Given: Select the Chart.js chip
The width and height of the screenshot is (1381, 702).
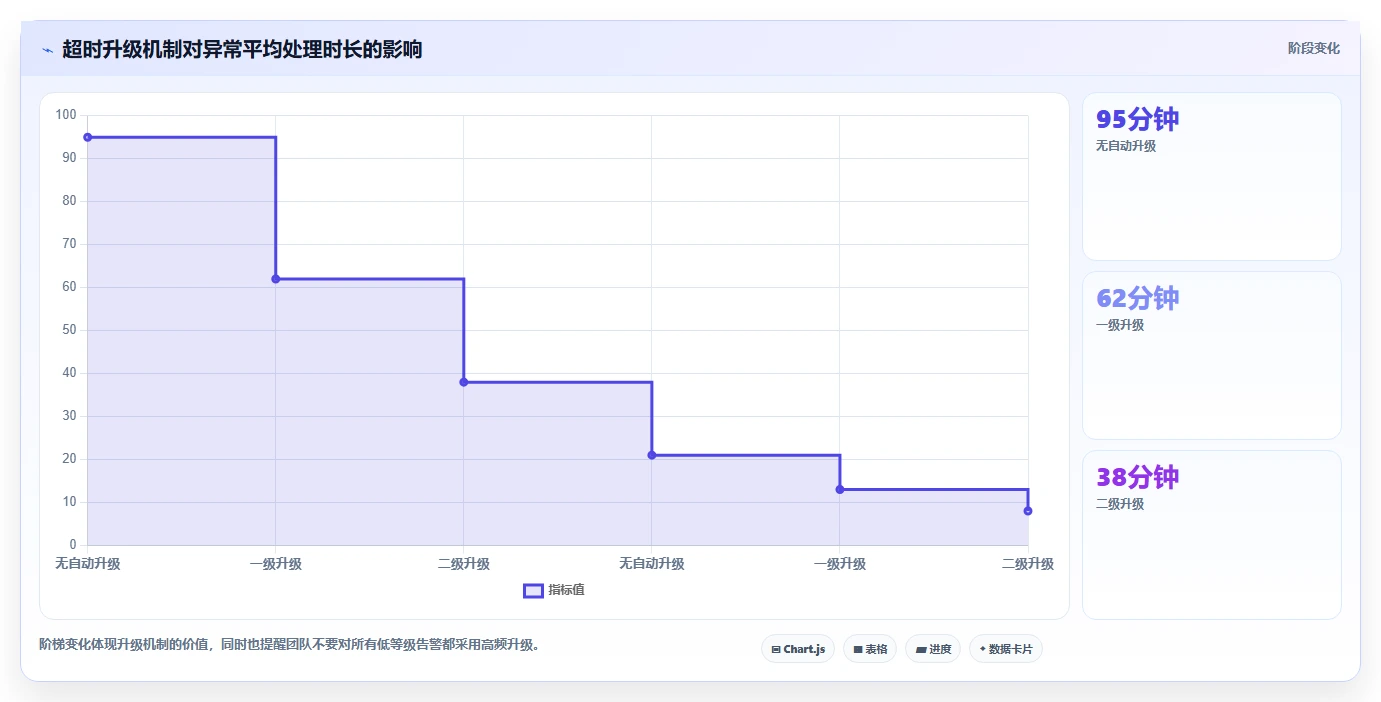Looking at the screenshot, I should coord(798,649).
